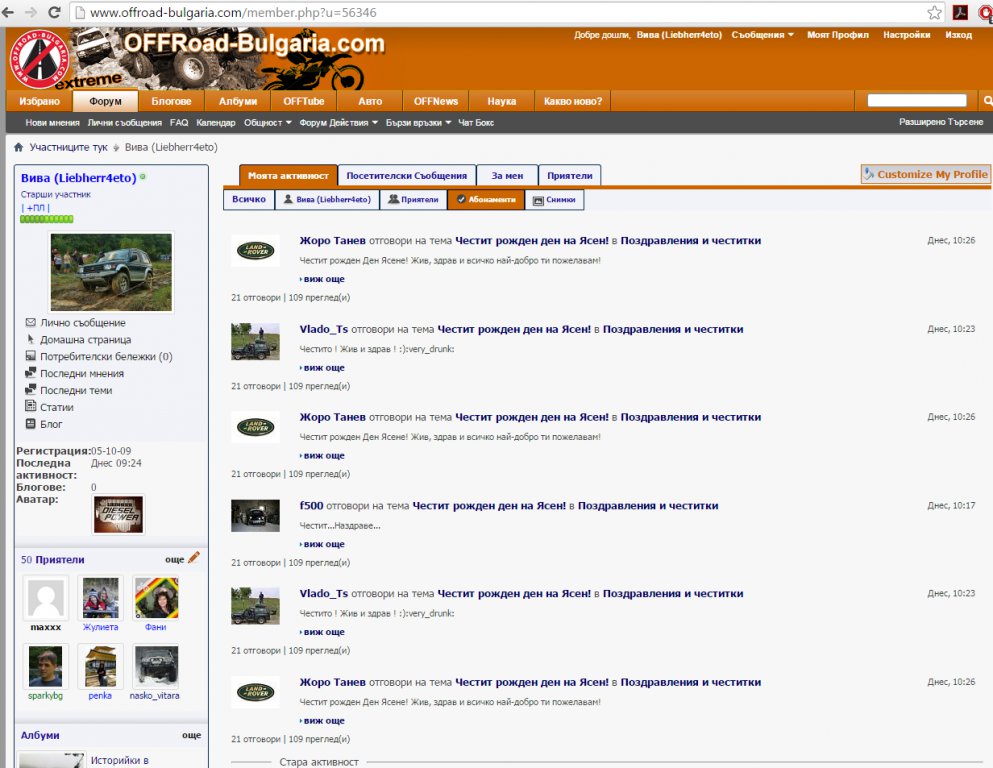993x768 pixels.
Task: Open the Какво ново? navigation tab
Action: click(573, 101)
